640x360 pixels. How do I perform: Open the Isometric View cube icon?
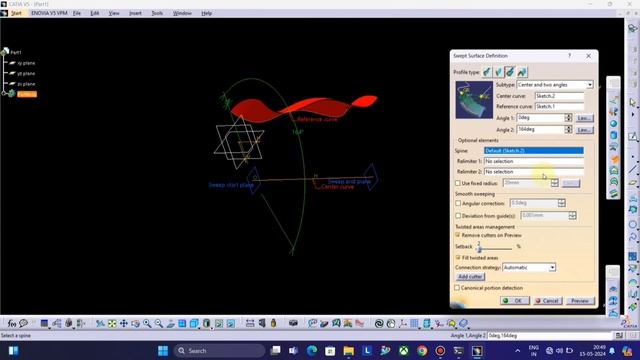pyautogui.click(x=194, y=324)
